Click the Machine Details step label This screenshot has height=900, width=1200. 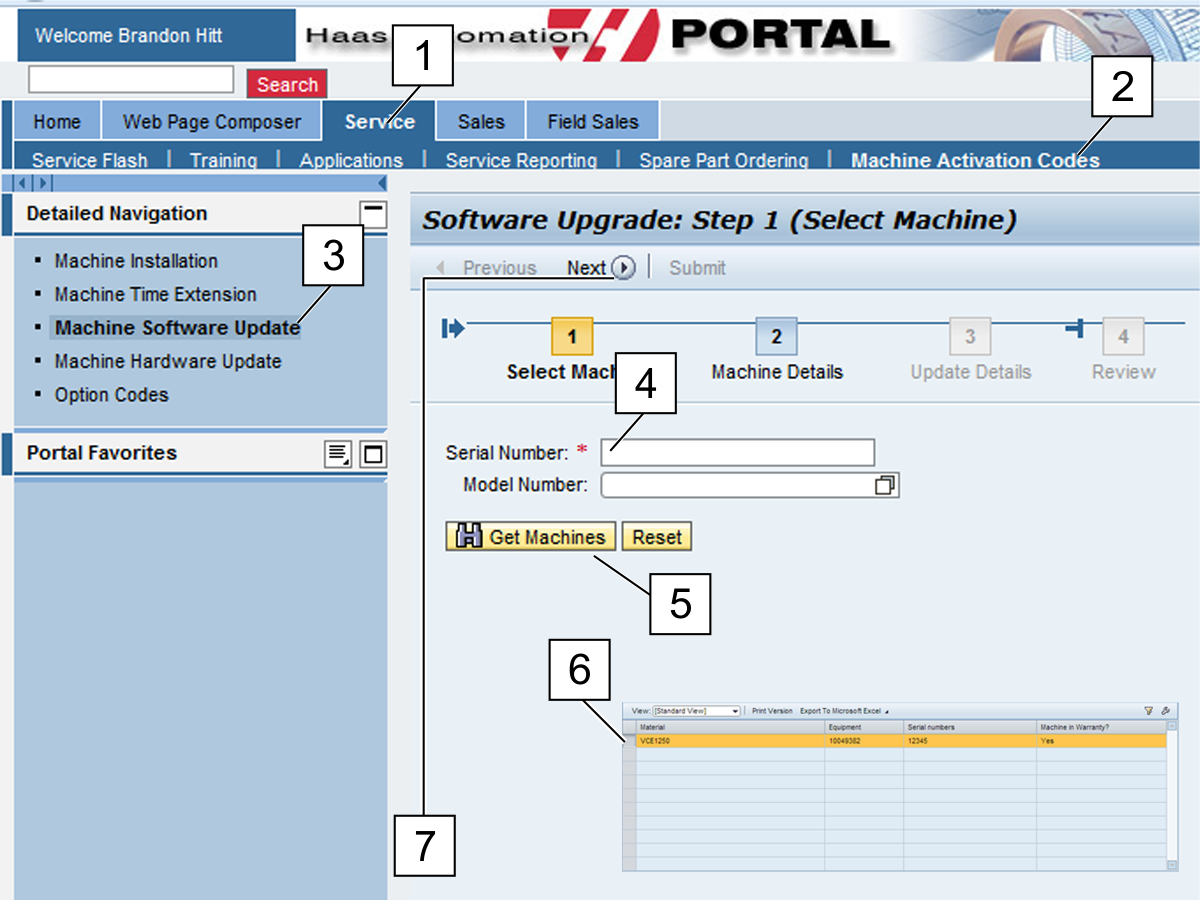(x=777, y=372)
